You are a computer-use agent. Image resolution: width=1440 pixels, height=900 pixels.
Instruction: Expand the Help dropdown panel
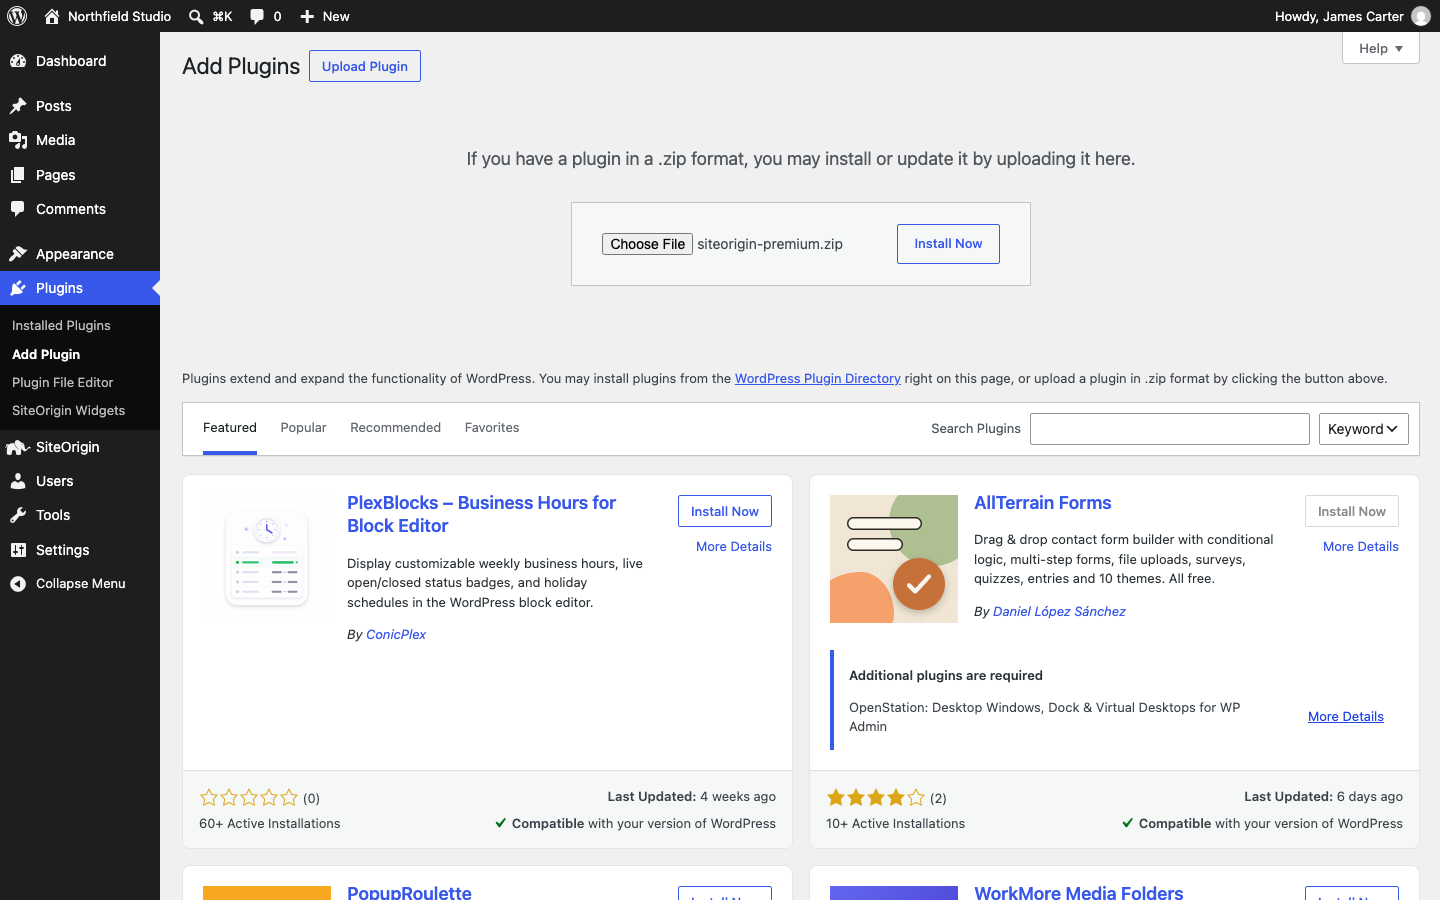[x=1380, y=48]
